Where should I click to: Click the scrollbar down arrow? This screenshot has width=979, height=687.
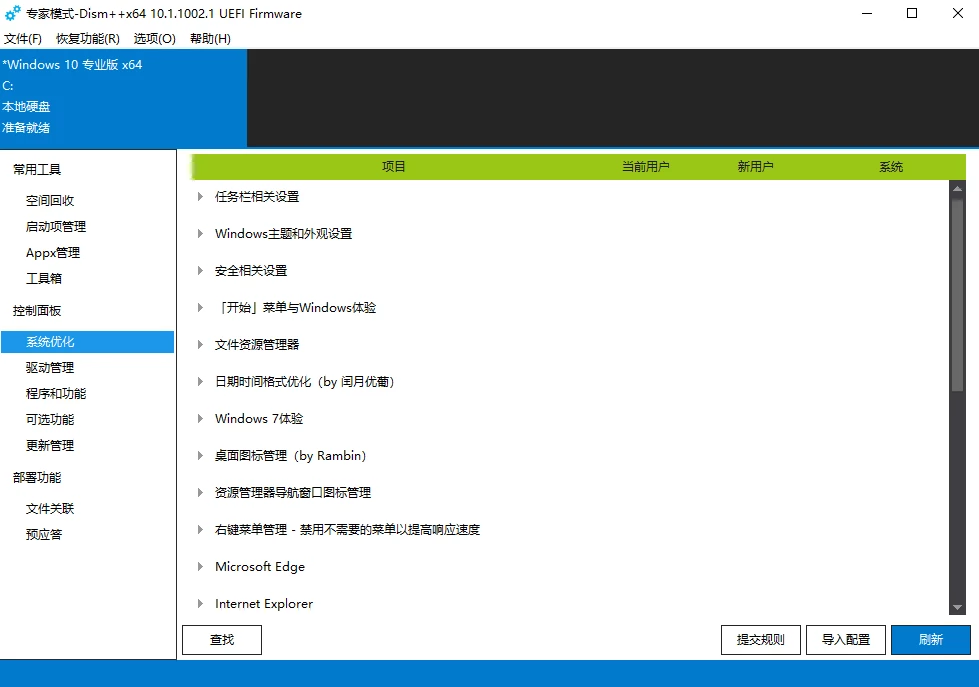(958, 607)
